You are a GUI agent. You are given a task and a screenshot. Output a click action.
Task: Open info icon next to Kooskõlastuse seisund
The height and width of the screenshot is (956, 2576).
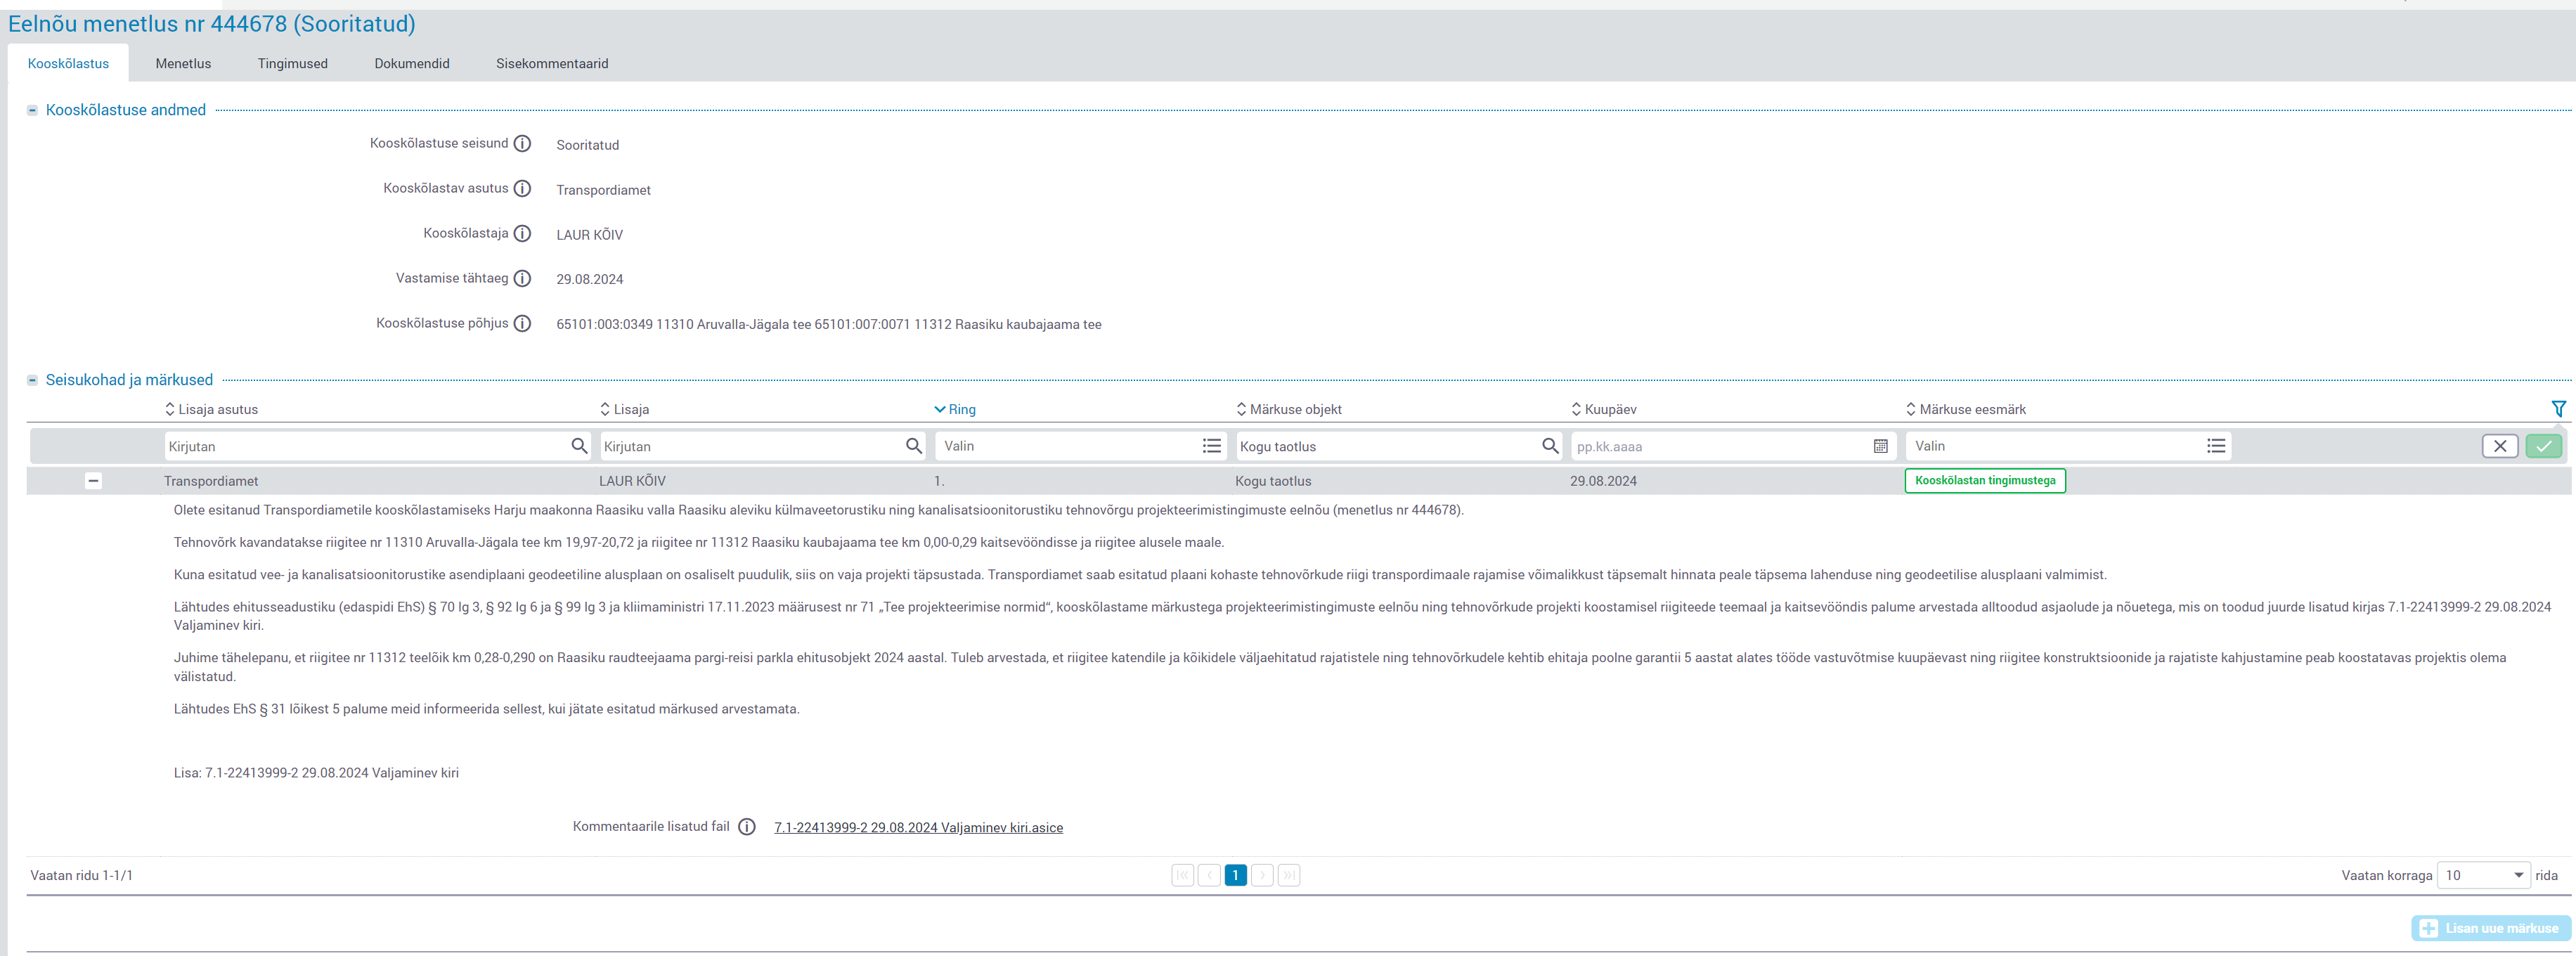pyautogui.click(x=522, y=143)
